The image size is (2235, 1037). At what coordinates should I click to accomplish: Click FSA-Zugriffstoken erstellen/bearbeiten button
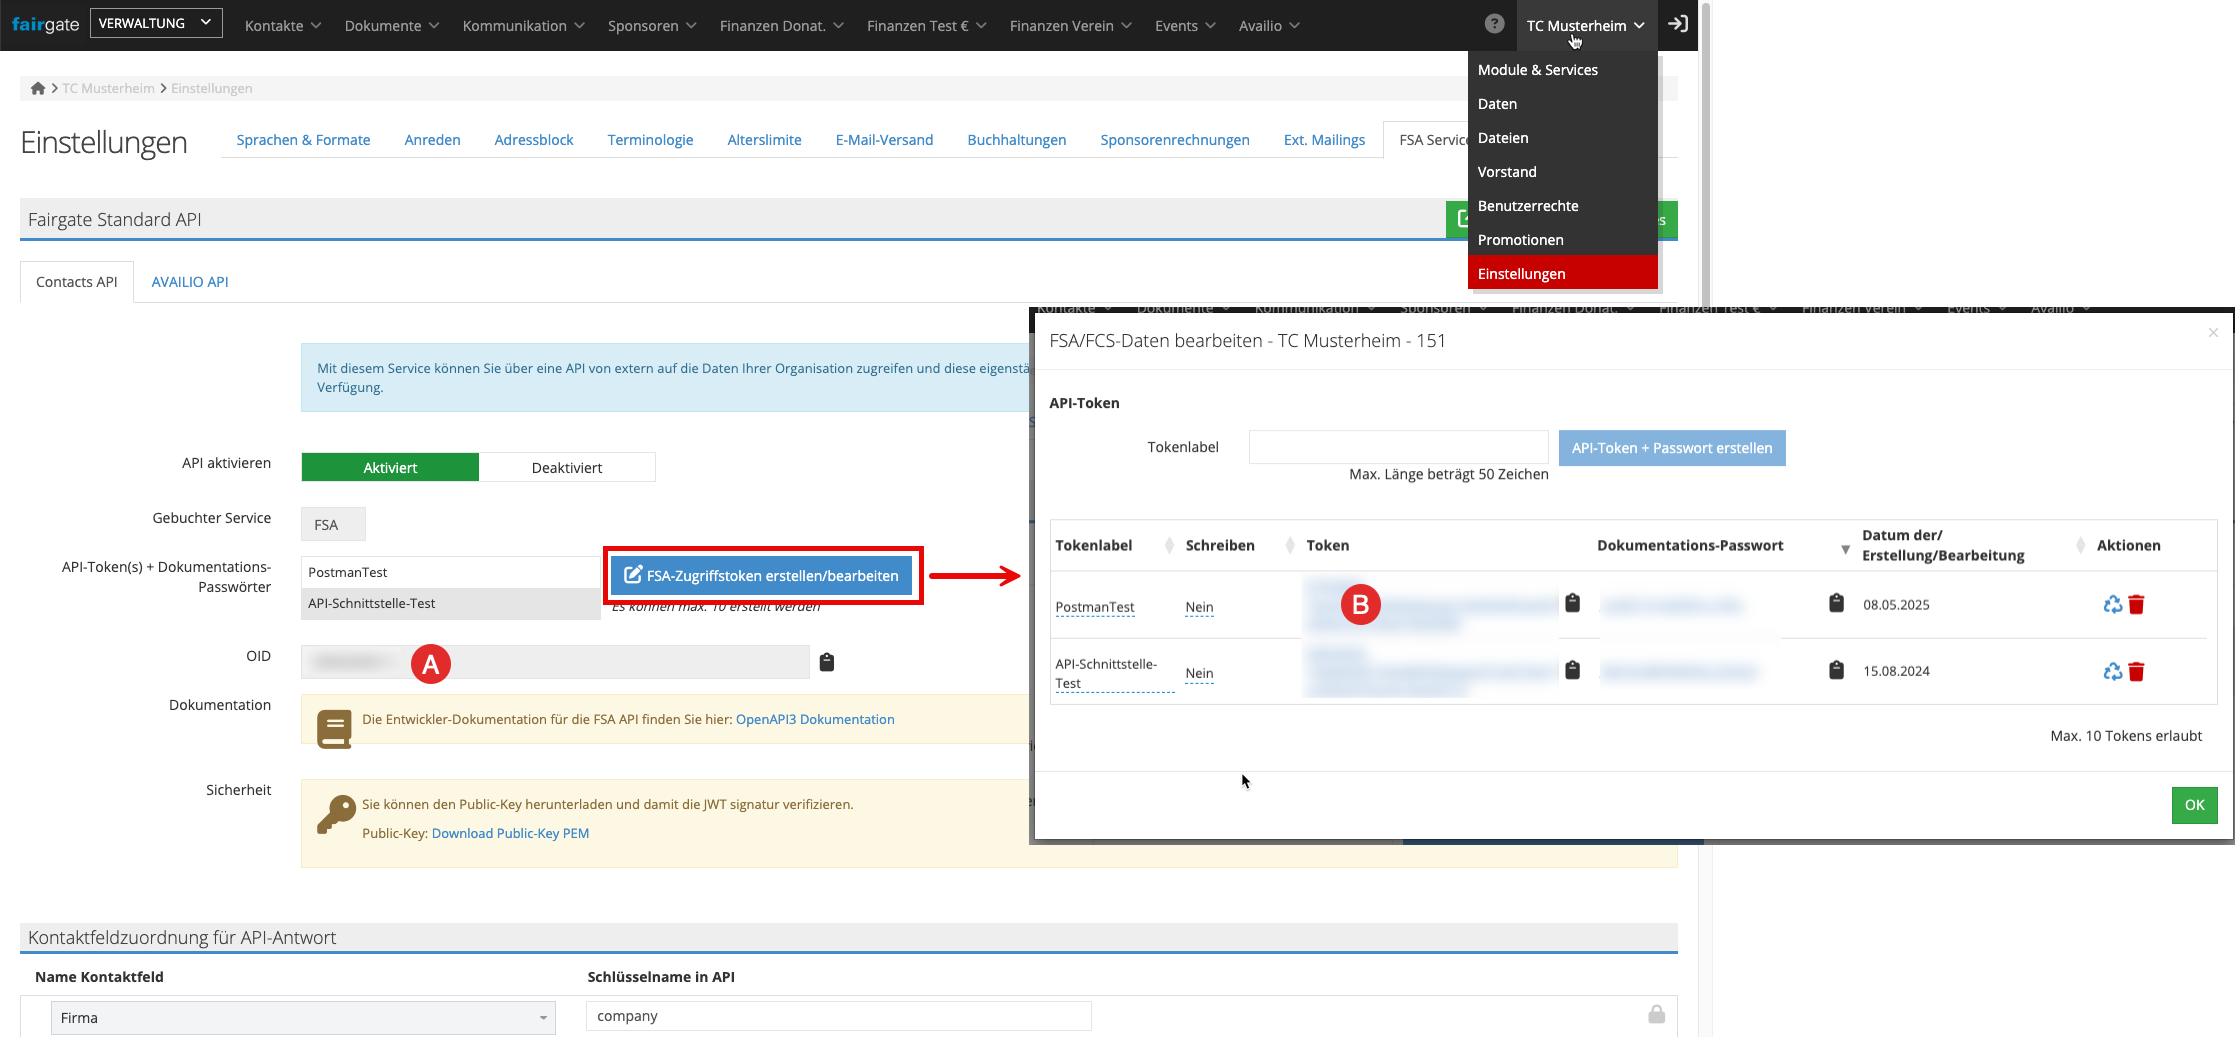pos(762,575)
